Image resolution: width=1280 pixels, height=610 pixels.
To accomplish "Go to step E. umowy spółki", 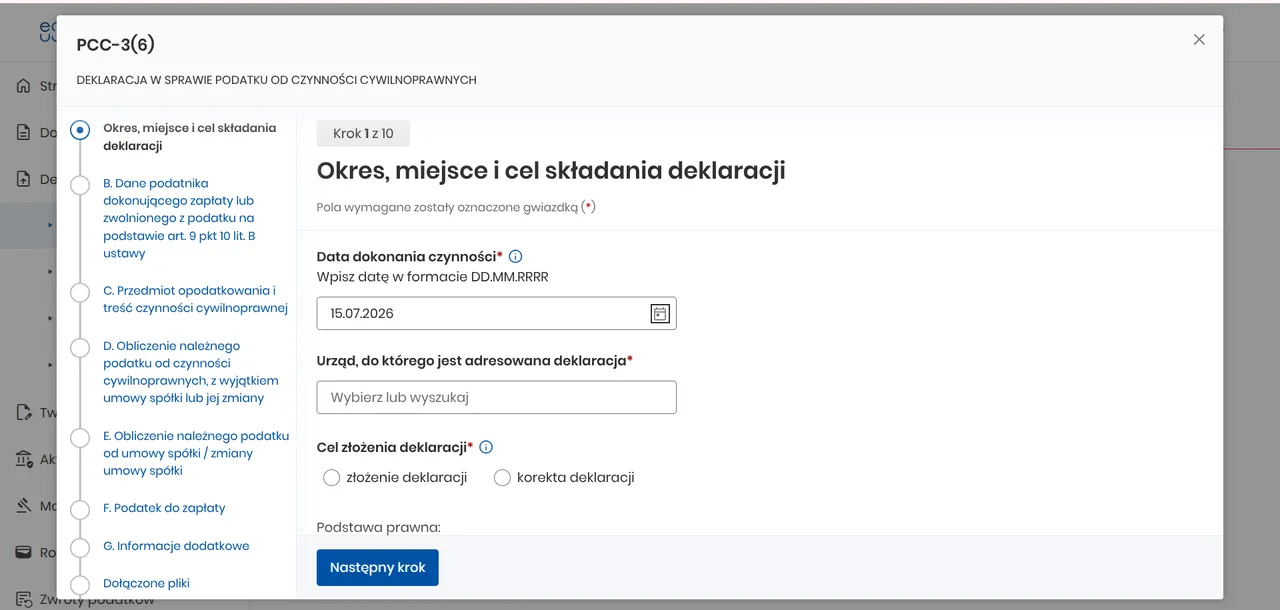I will point(196,453).
